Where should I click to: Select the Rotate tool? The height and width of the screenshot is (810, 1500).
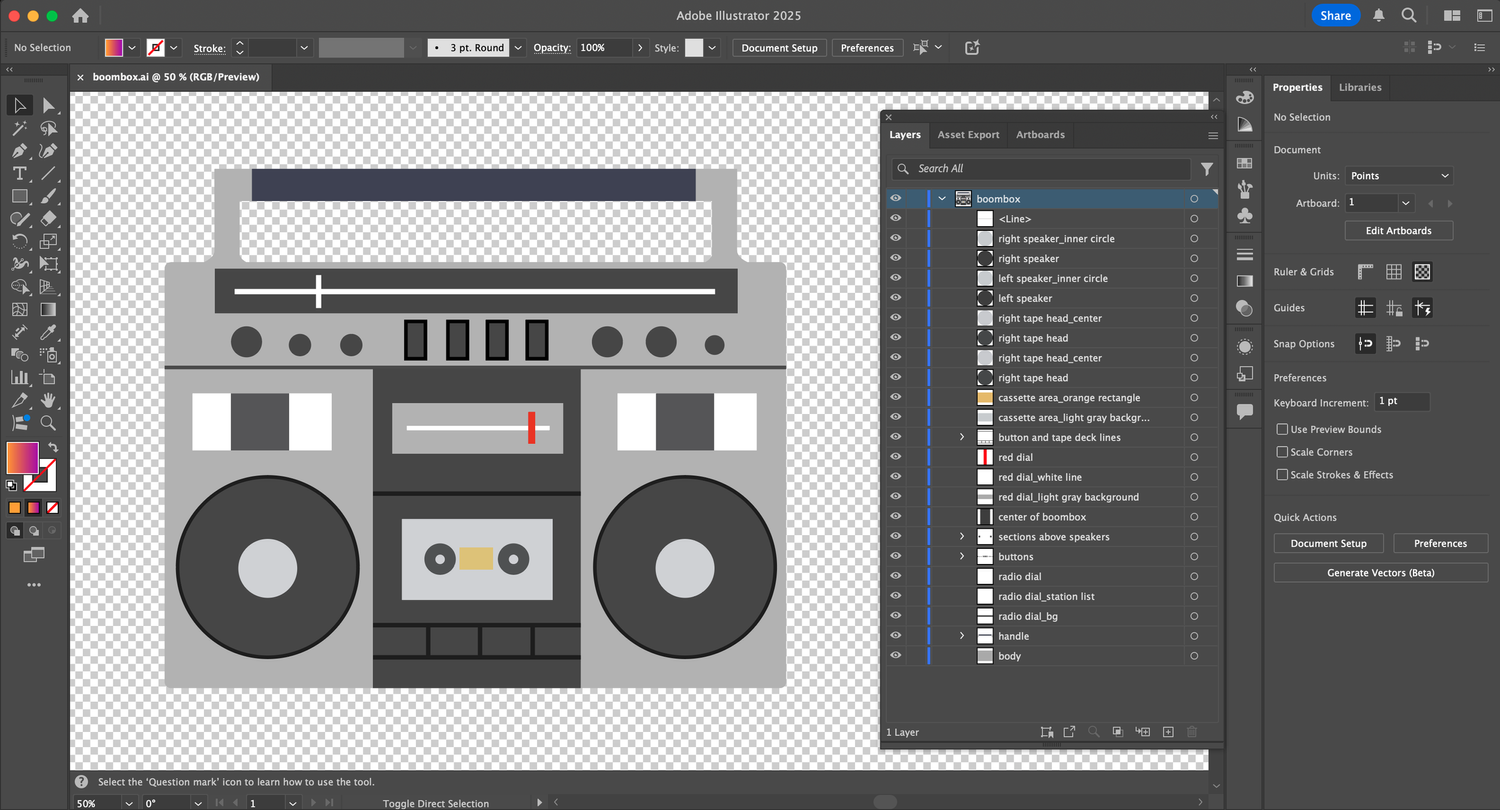coord(19,241)
